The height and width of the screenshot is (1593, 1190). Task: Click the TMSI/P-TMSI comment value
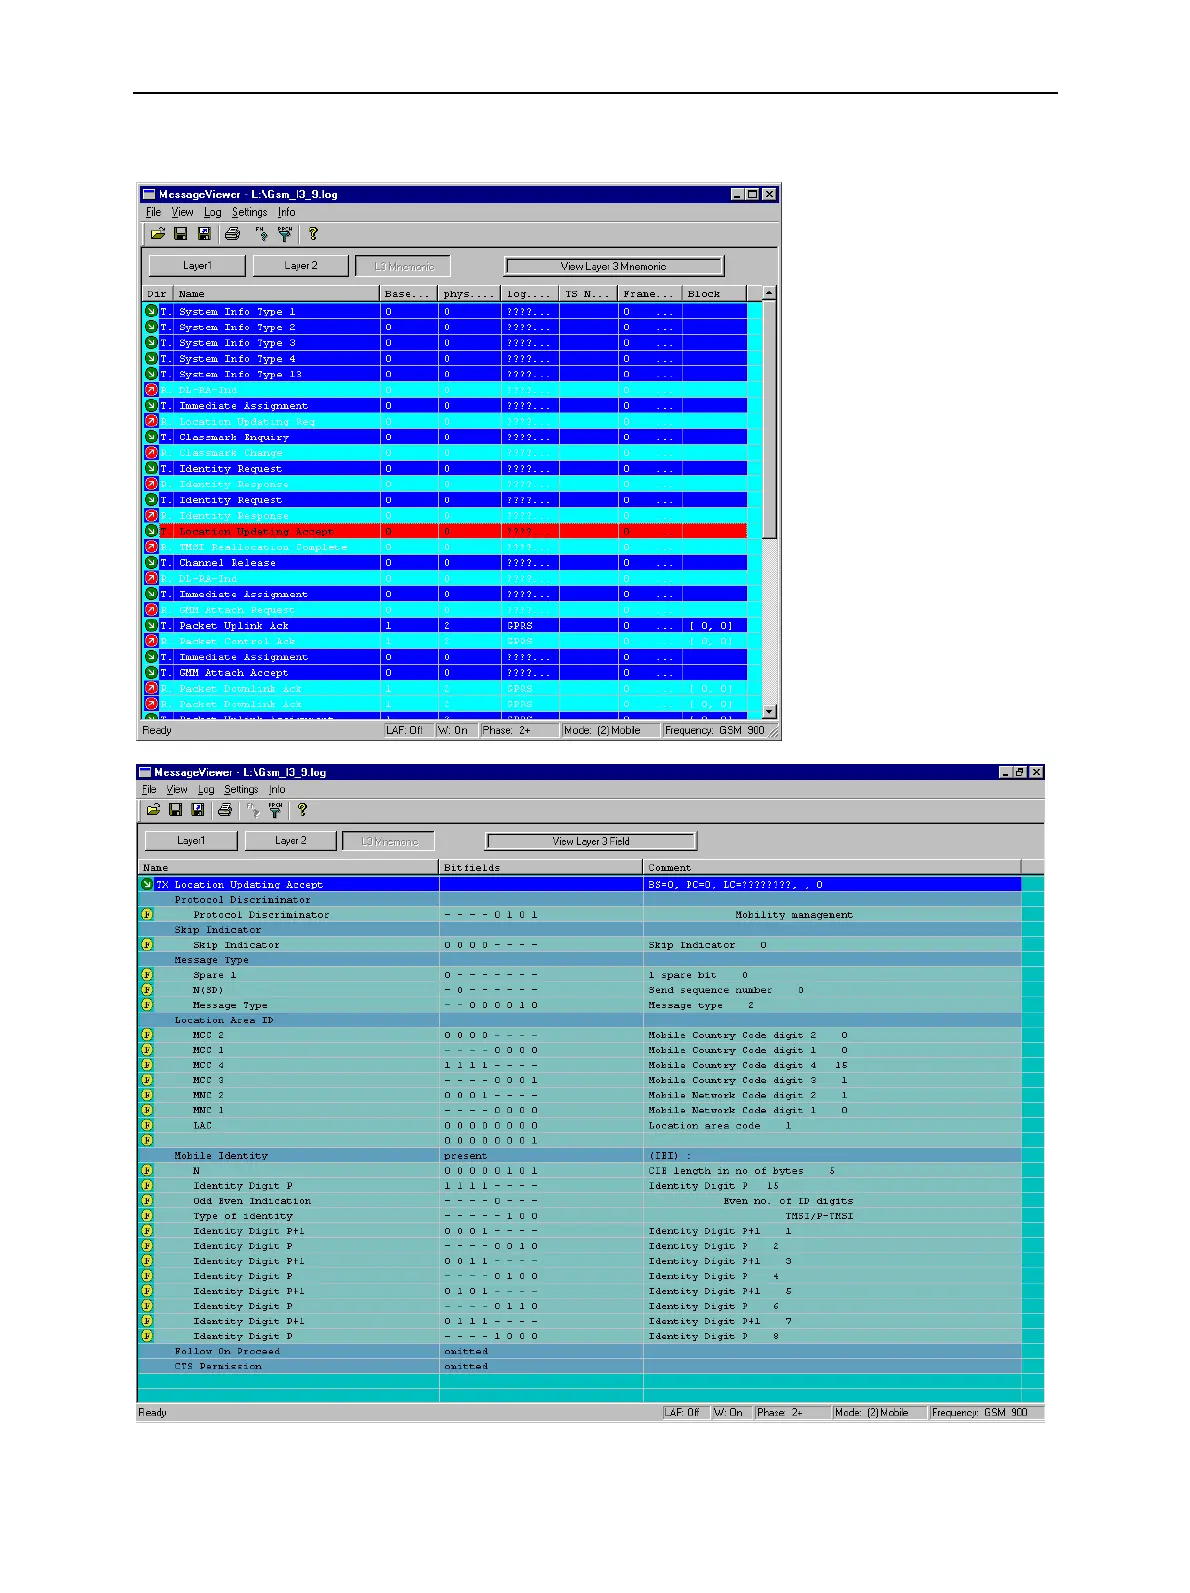[819, 1216]
